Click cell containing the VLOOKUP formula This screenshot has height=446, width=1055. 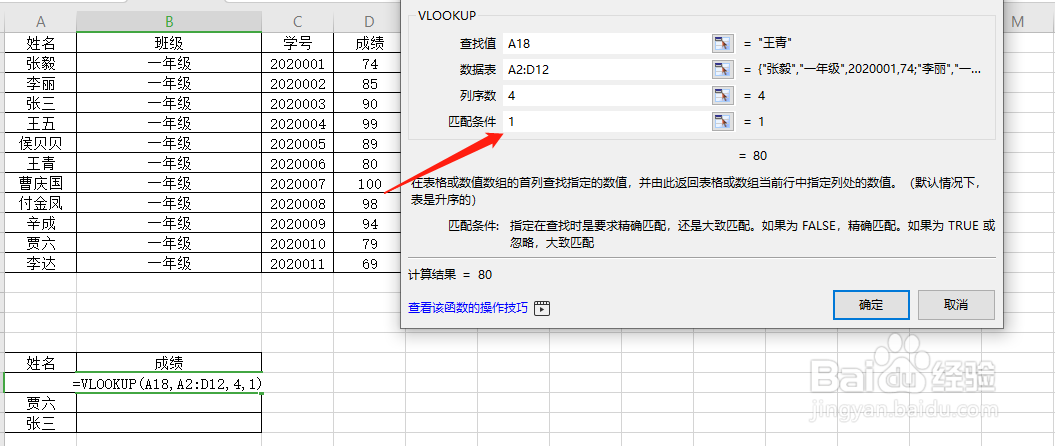coord(169,383)
